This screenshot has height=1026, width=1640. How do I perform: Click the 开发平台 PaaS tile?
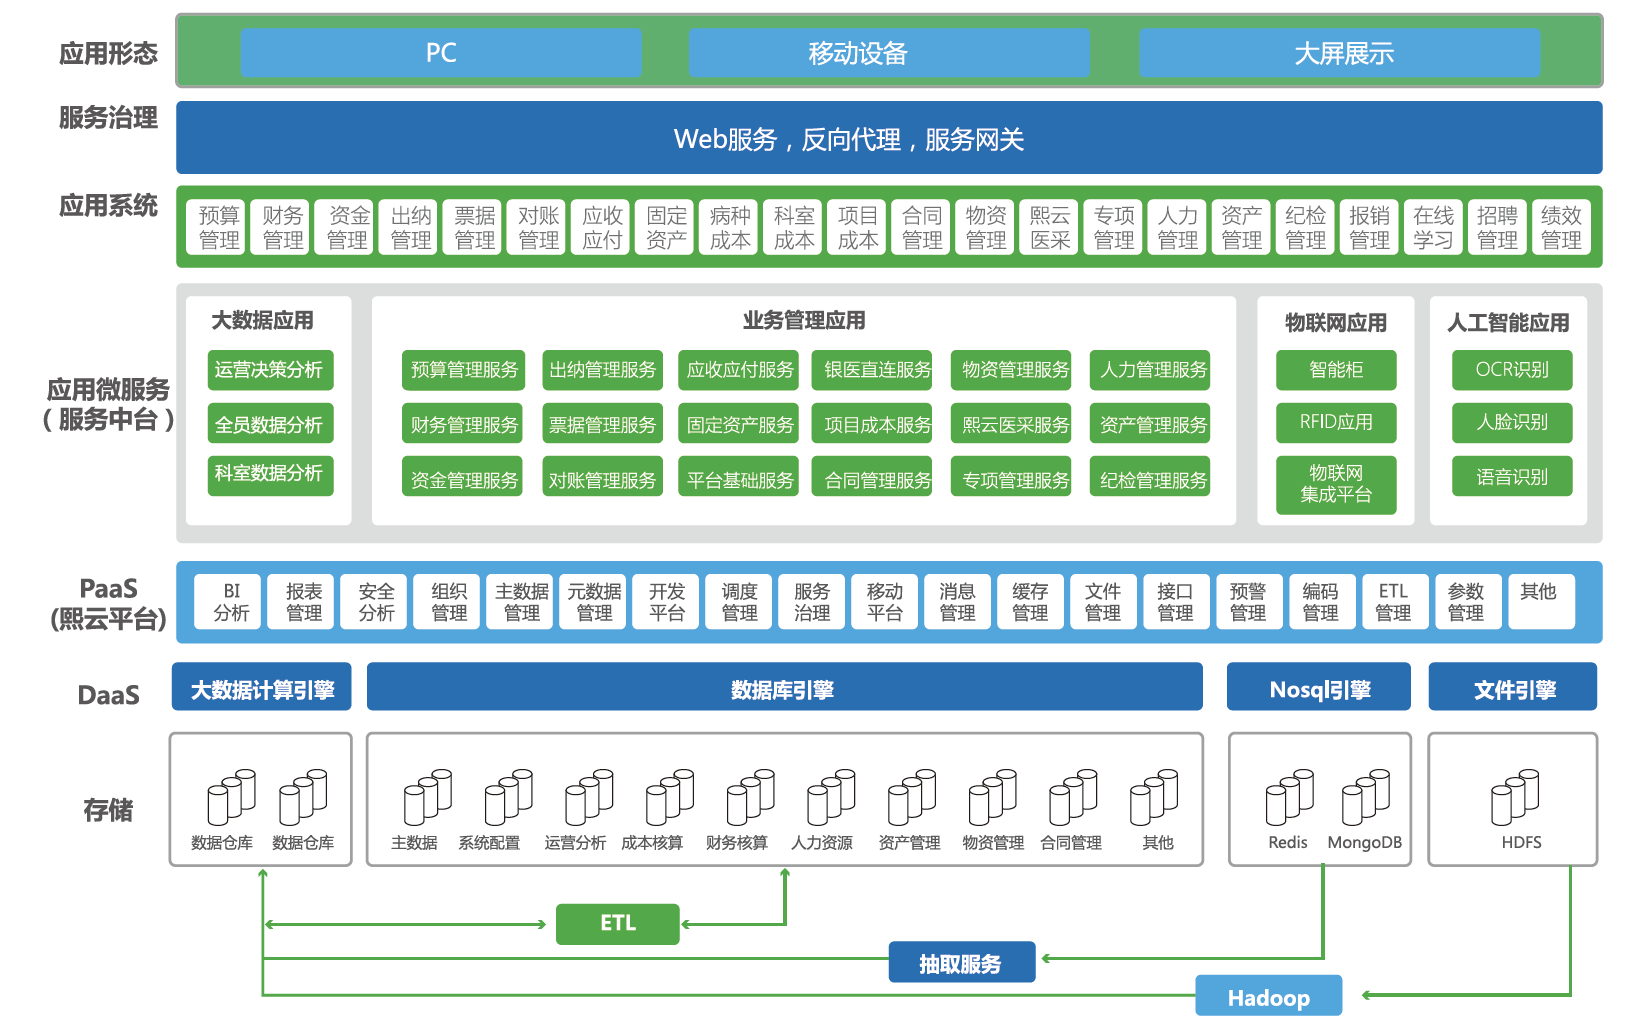[667, 601]
